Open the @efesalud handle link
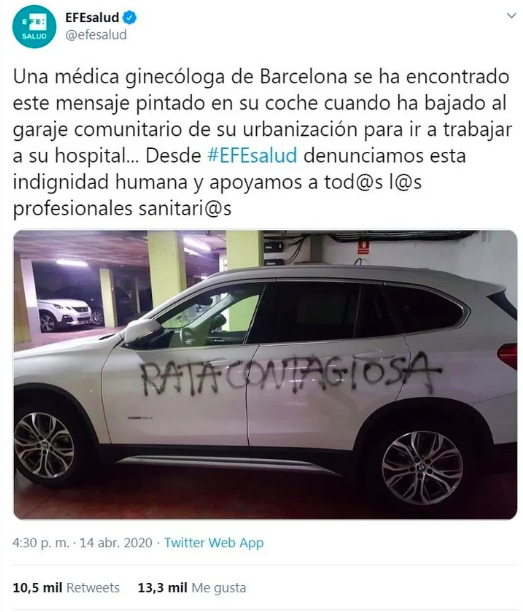Image resolution: width=523 pixels, height=612 pixels. click(96, 35)
